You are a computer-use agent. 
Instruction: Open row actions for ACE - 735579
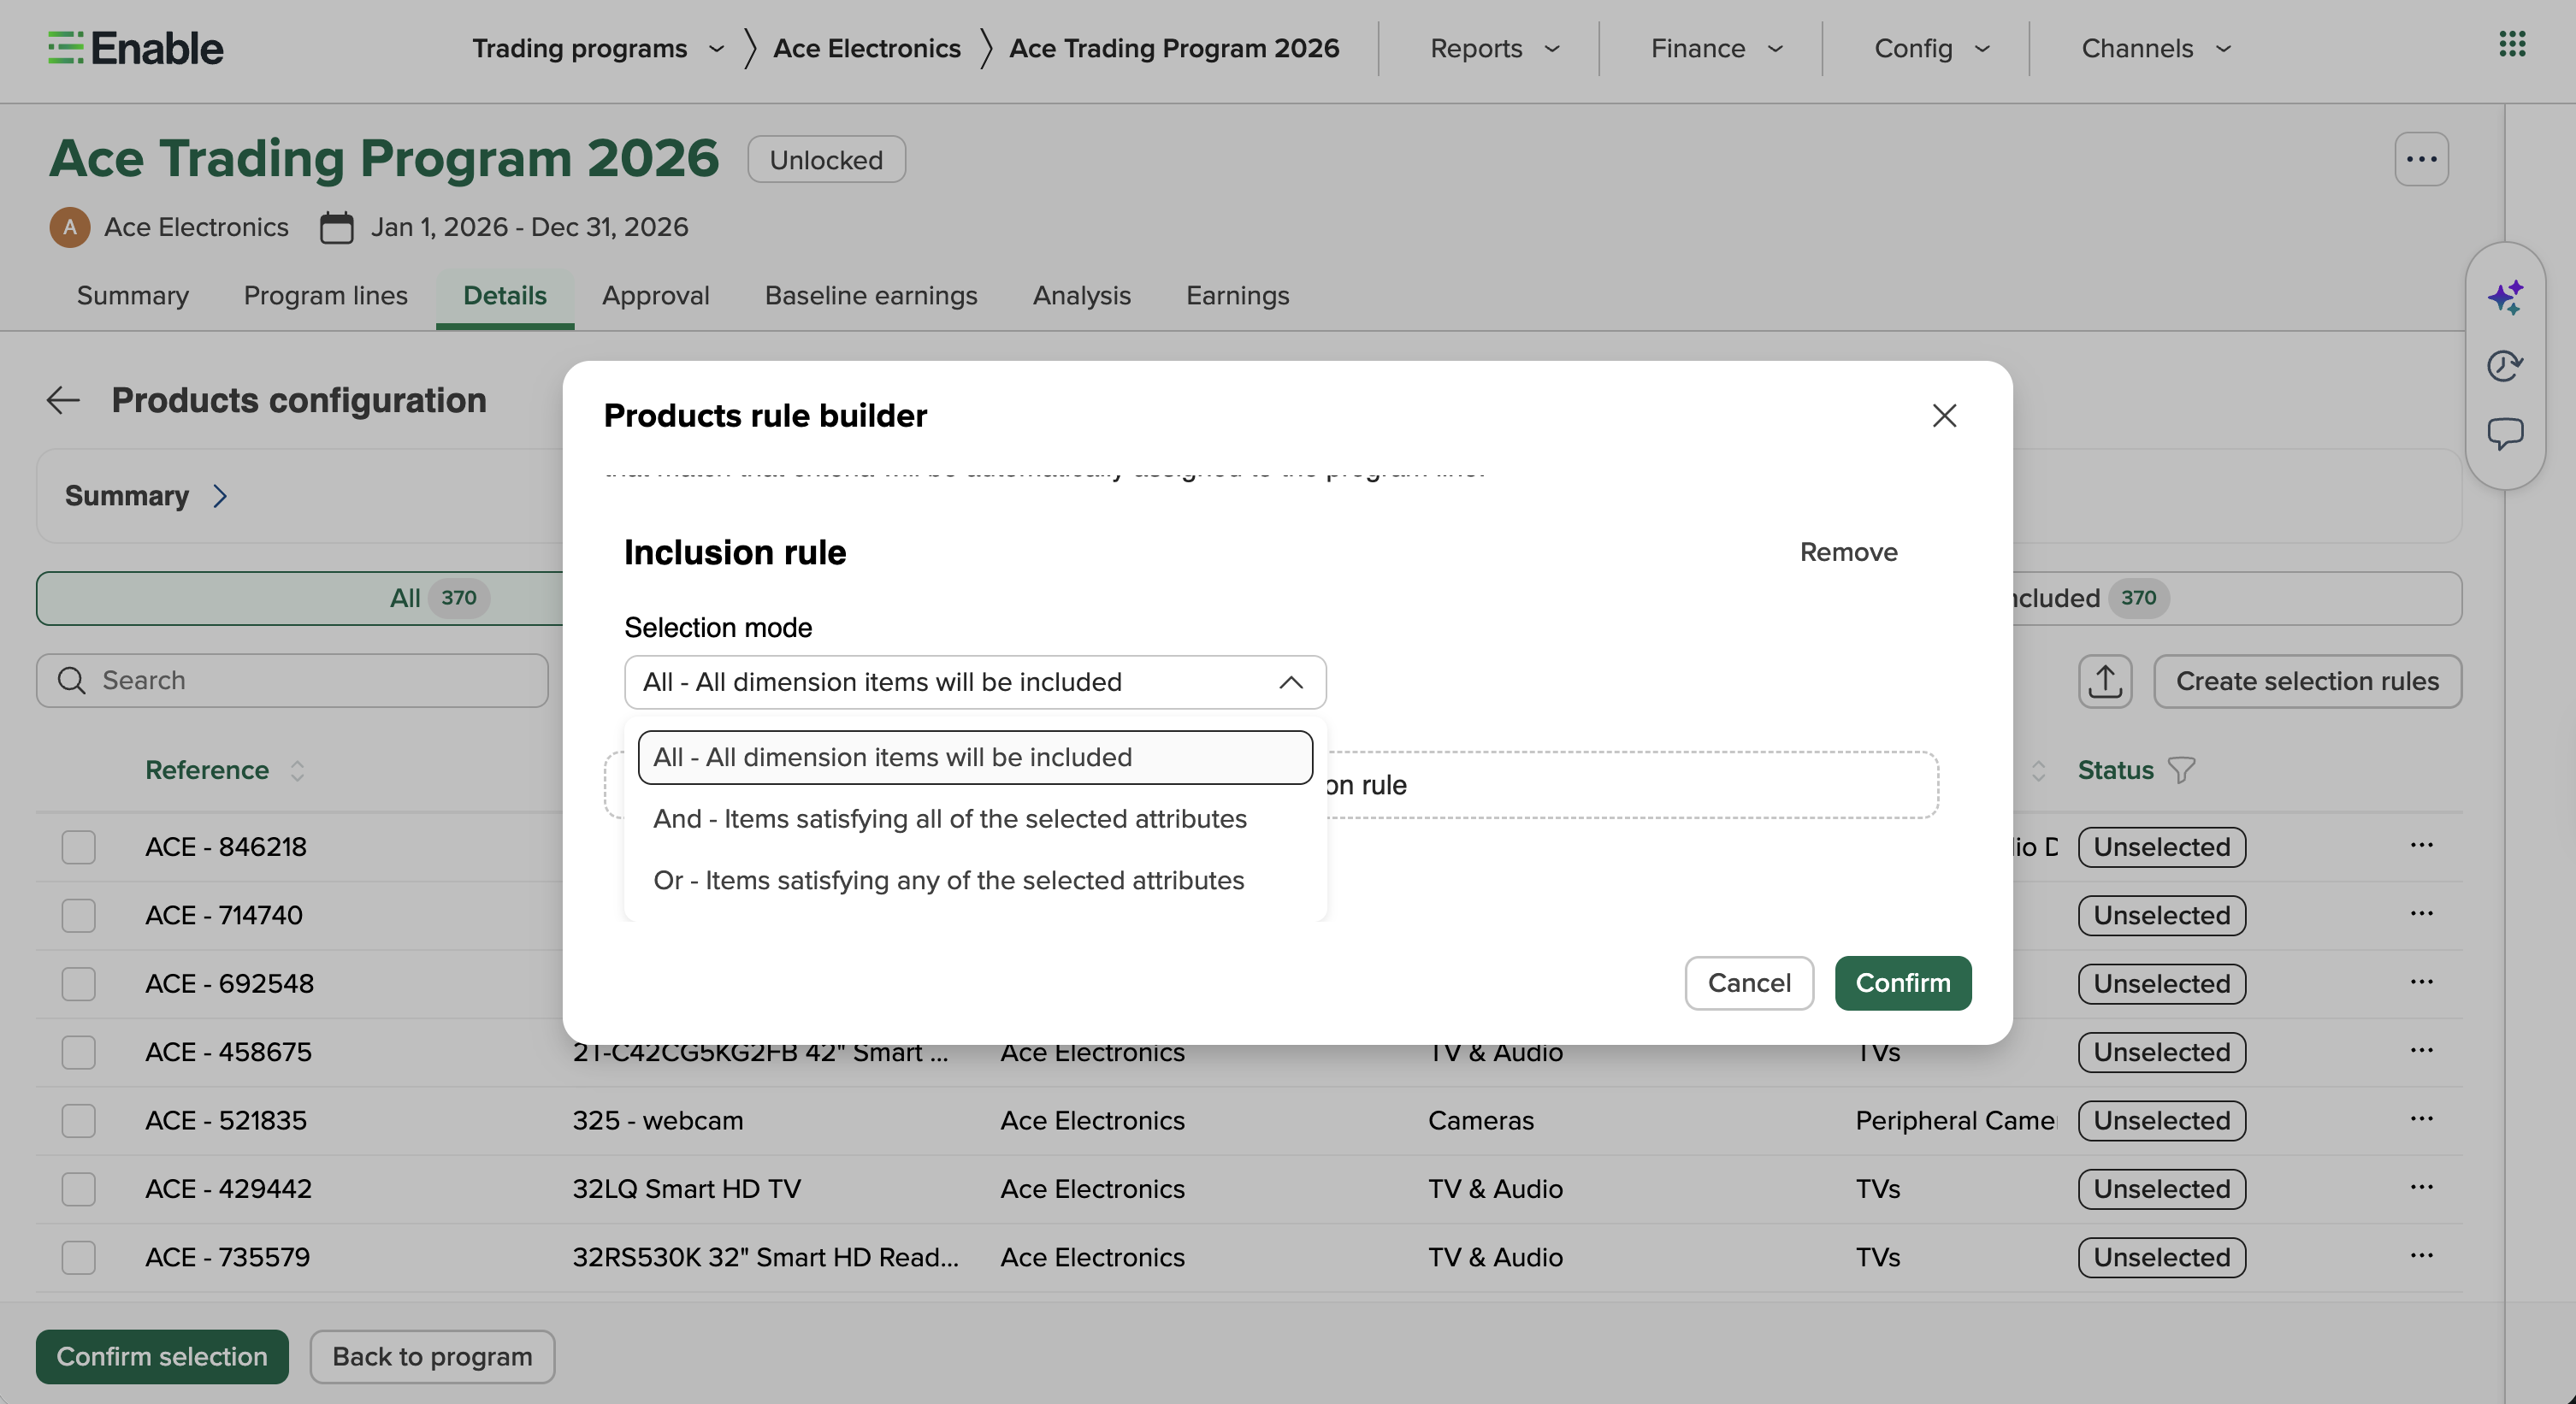click(2421, 1256)
